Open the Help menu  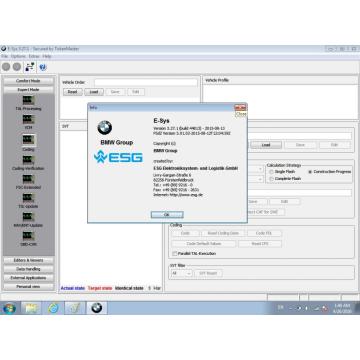47,56
